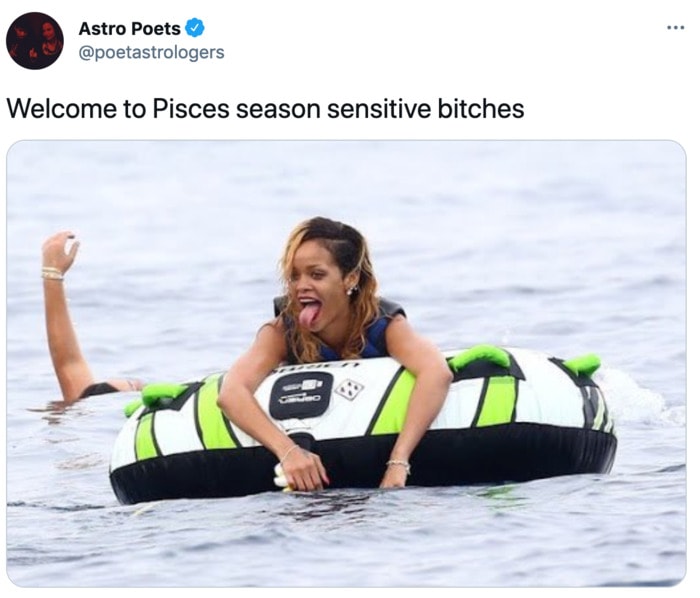
Task: Click the green handle on the tube's right
Action: [x=582, y=364]
